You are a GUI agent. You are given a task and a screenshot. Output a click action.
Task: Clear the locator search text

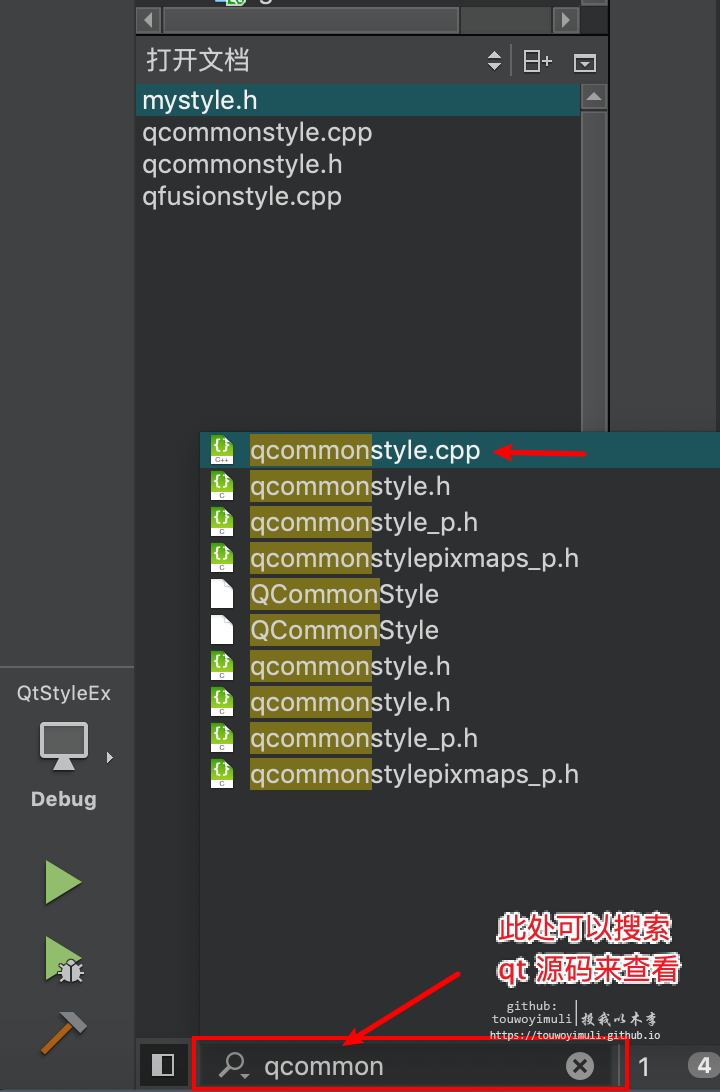579,1066
